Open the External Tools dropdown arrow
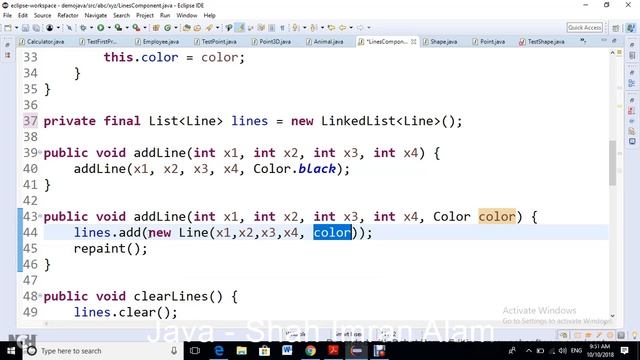This screenshot has width=640, height=360. pyautogui.click(x=145, y=28)
